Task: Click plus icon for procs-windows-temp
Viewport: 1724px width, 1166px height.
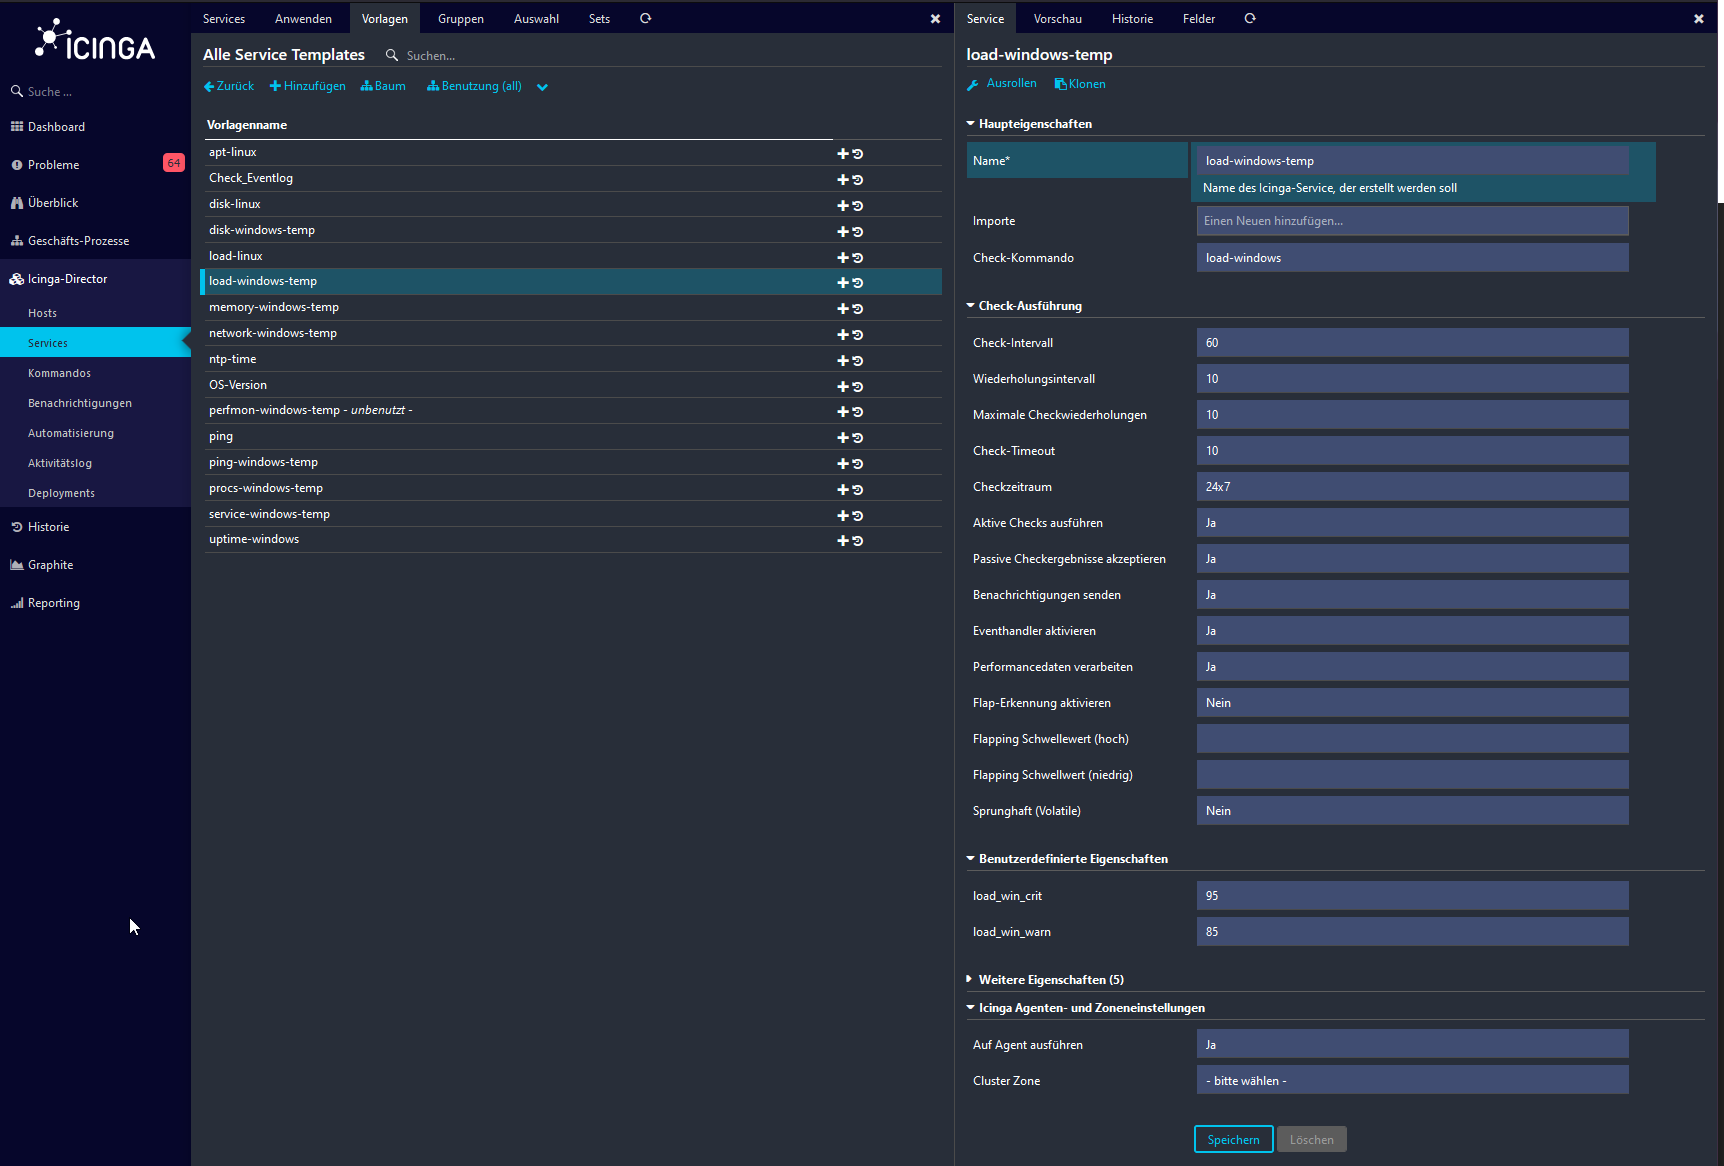Action: [x=843, y=490]
